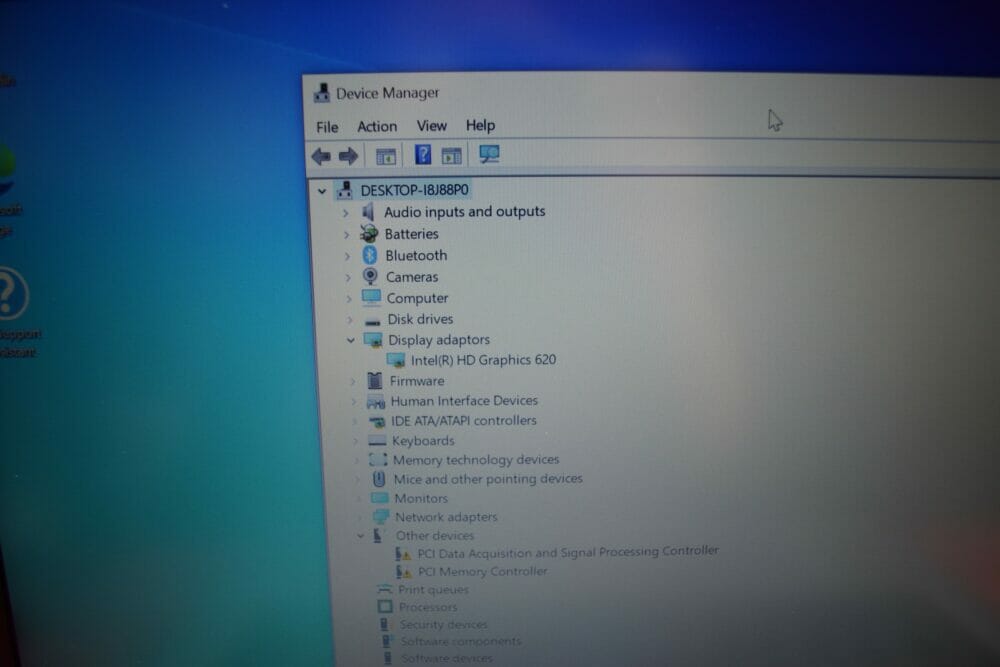Click the Mice and other pointing devices icon
Image resolution: width=1000 pixels, height=667 pixels.
[x=379, y=478]
